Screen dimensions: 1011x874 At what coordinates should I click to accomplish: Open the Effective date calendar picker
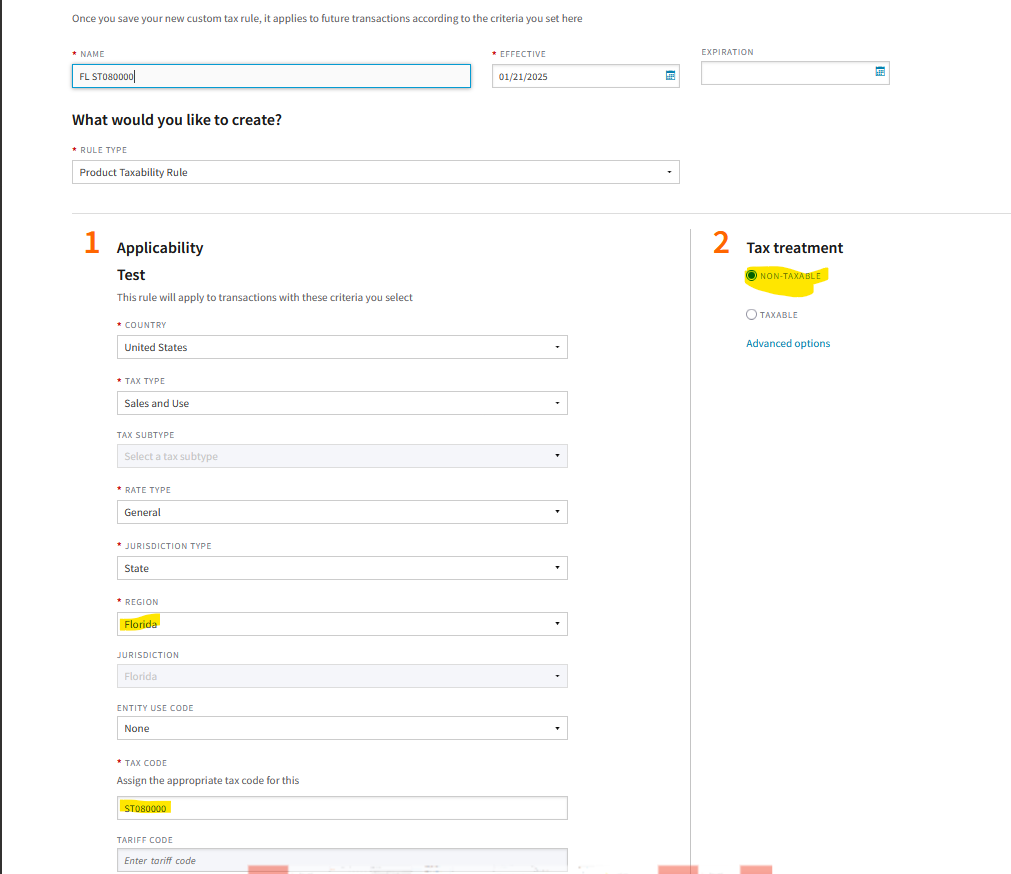pyautogui.click(x=670, y=76)
